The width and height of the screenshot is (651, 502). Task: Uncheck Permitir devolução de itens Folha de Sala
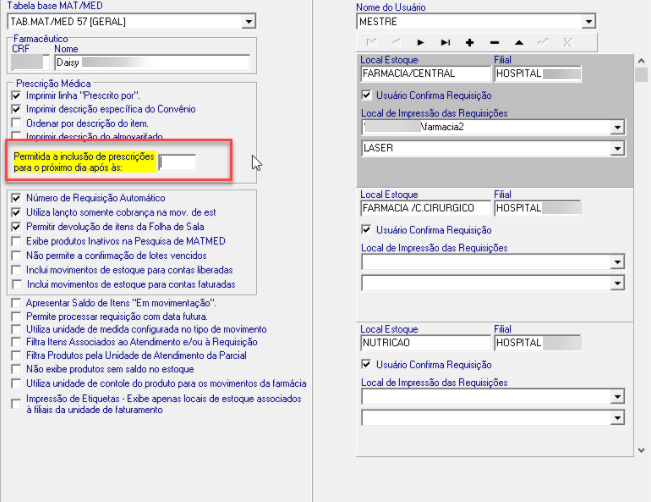coord(16,227)
